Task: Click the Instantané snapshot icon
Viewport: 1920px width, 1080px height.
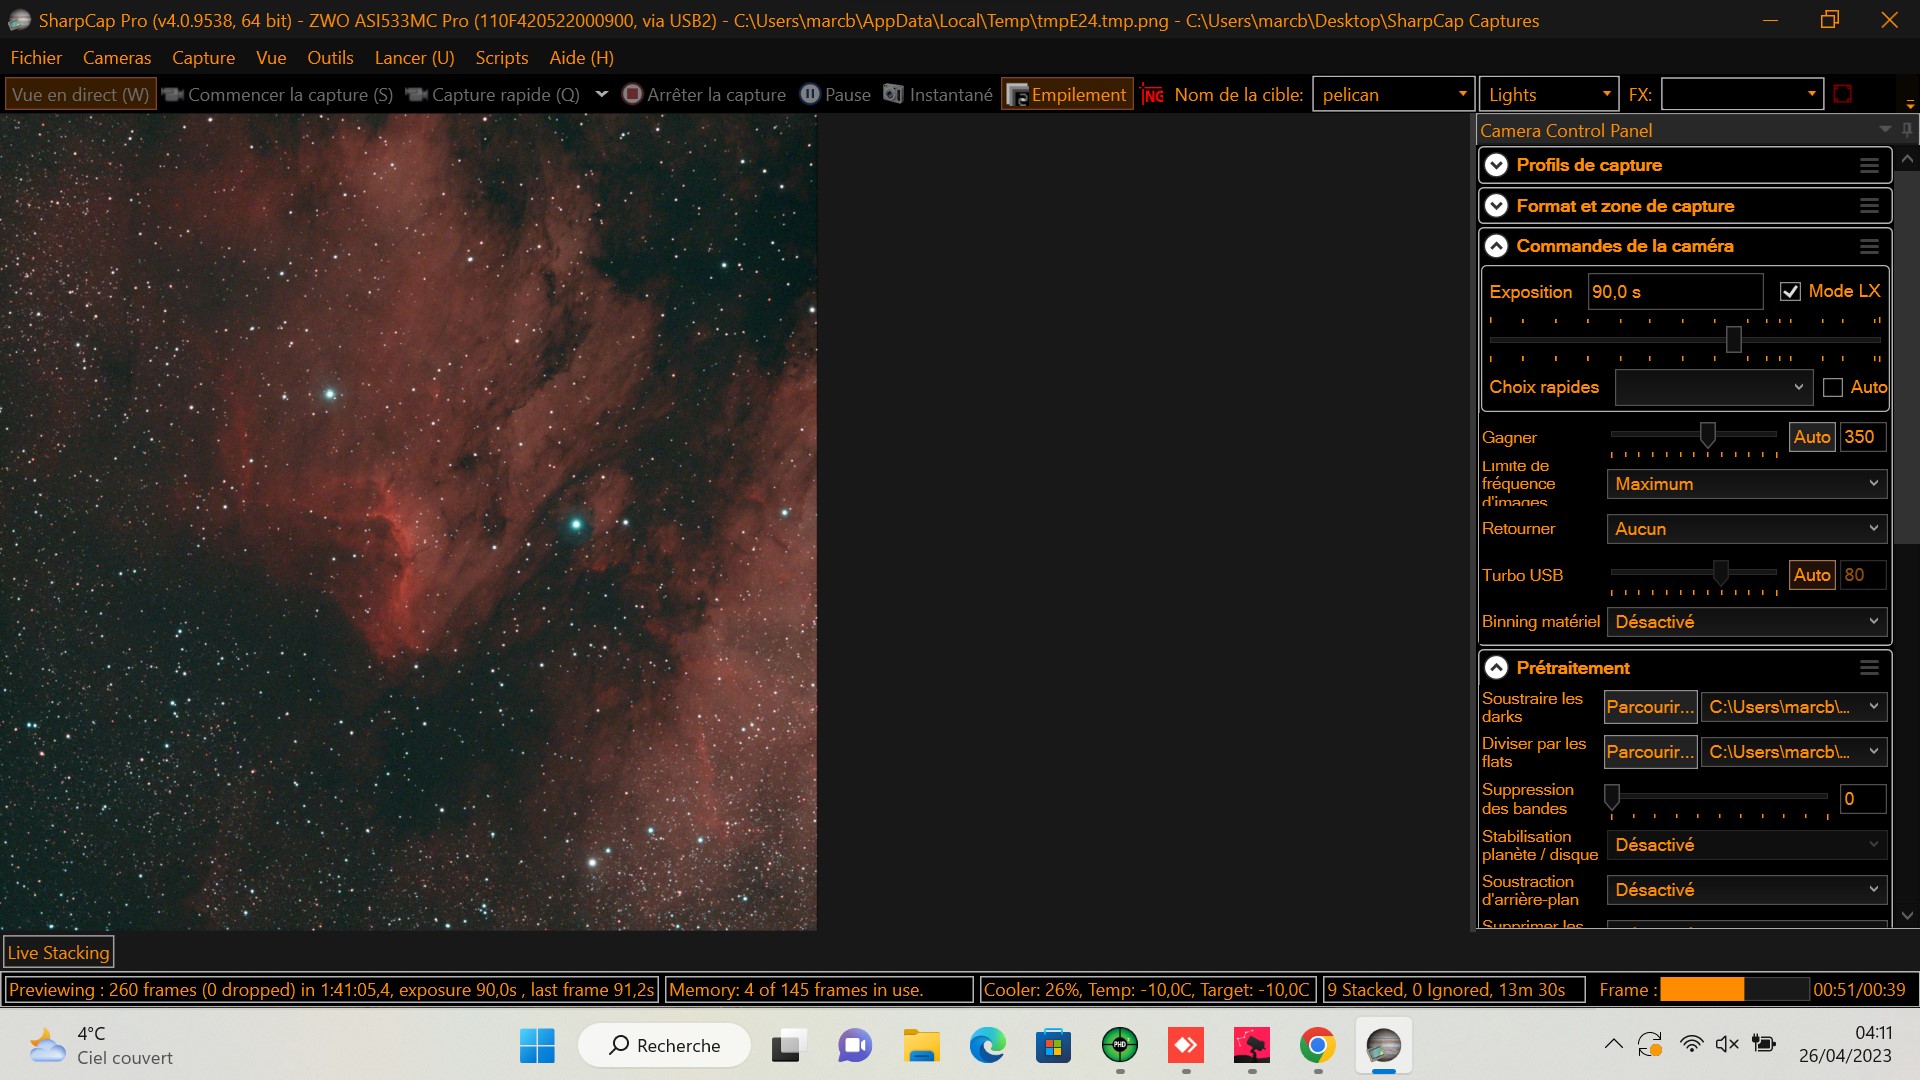Action: coord(893,94)
